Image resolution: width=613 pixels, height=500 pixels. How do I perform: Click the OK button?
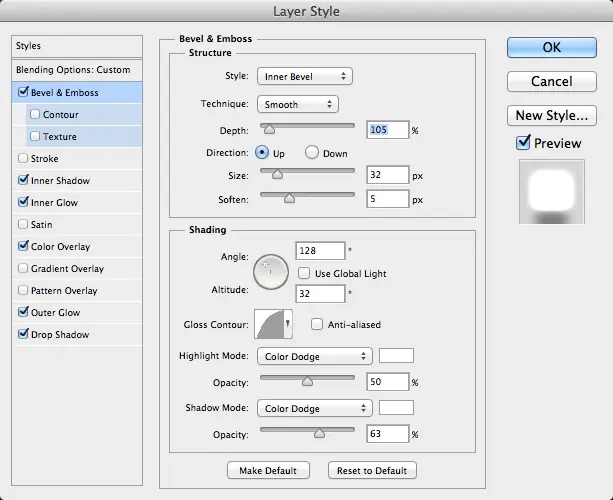click(552, 47)
